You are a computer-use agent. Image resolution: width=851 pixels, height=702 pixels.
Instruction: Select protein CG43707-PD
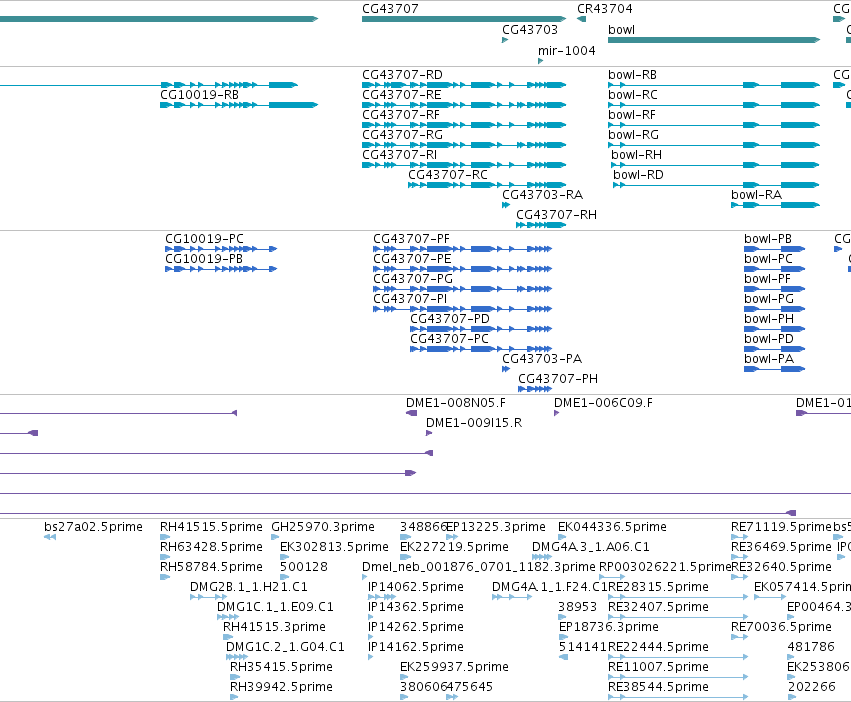pos(481,329)
